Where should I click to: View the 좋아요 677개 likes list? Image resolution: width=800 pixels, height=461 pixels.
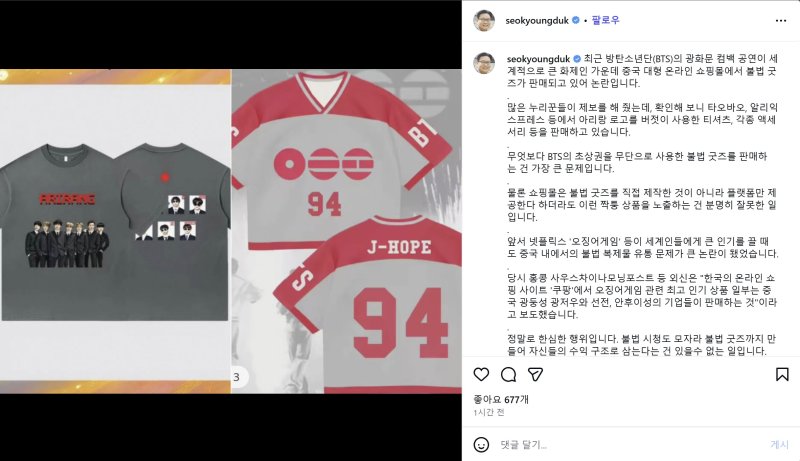click(x=501, y=400)
